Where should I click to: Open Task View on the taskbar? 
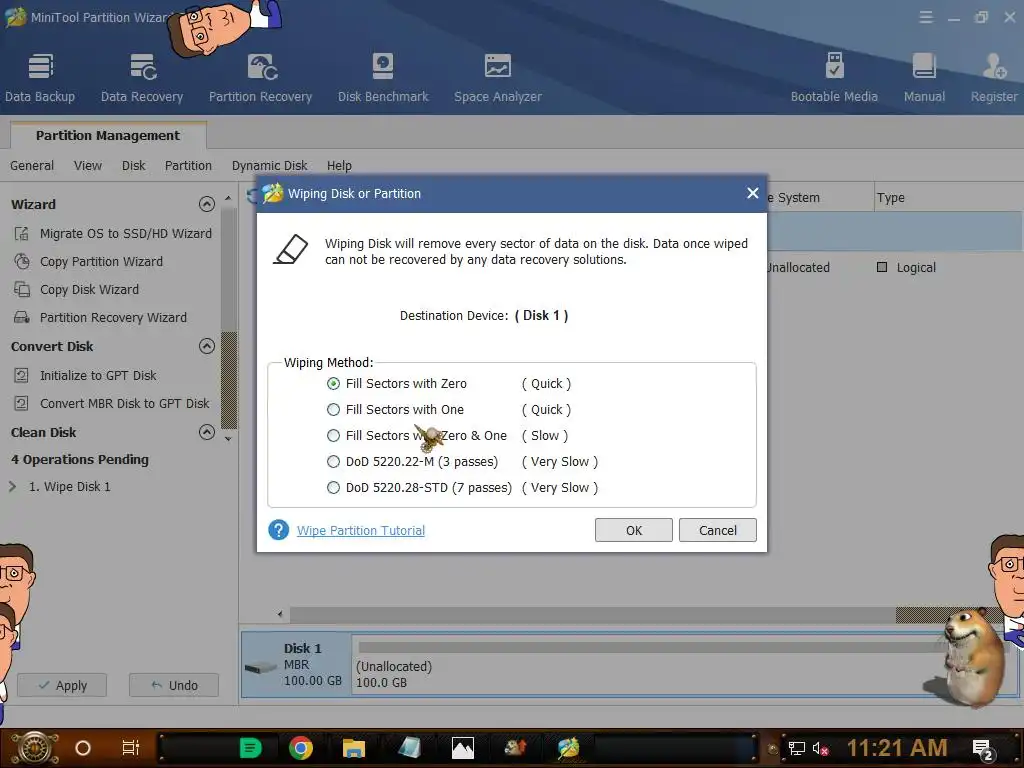pos(131,748)
